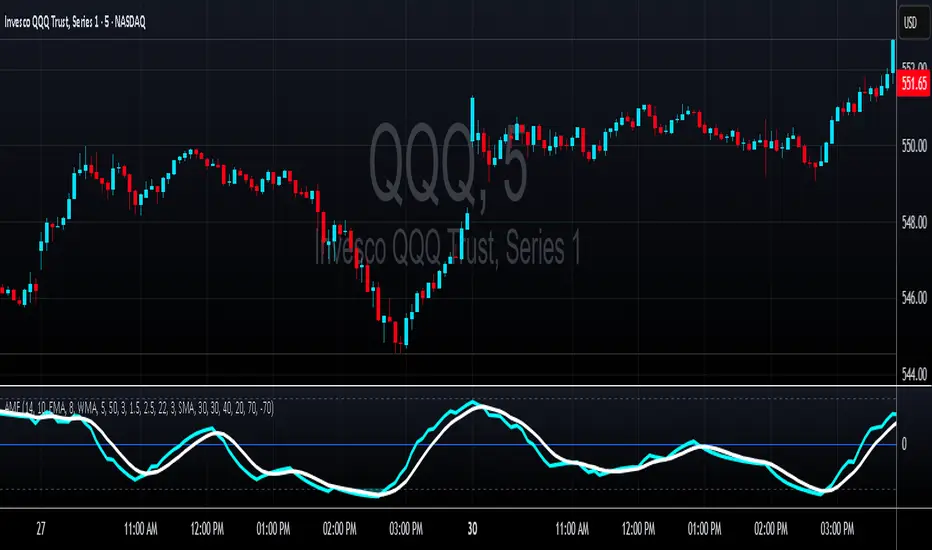Click the Invesco QQQ Trust symbol title

tap(75, 22)
